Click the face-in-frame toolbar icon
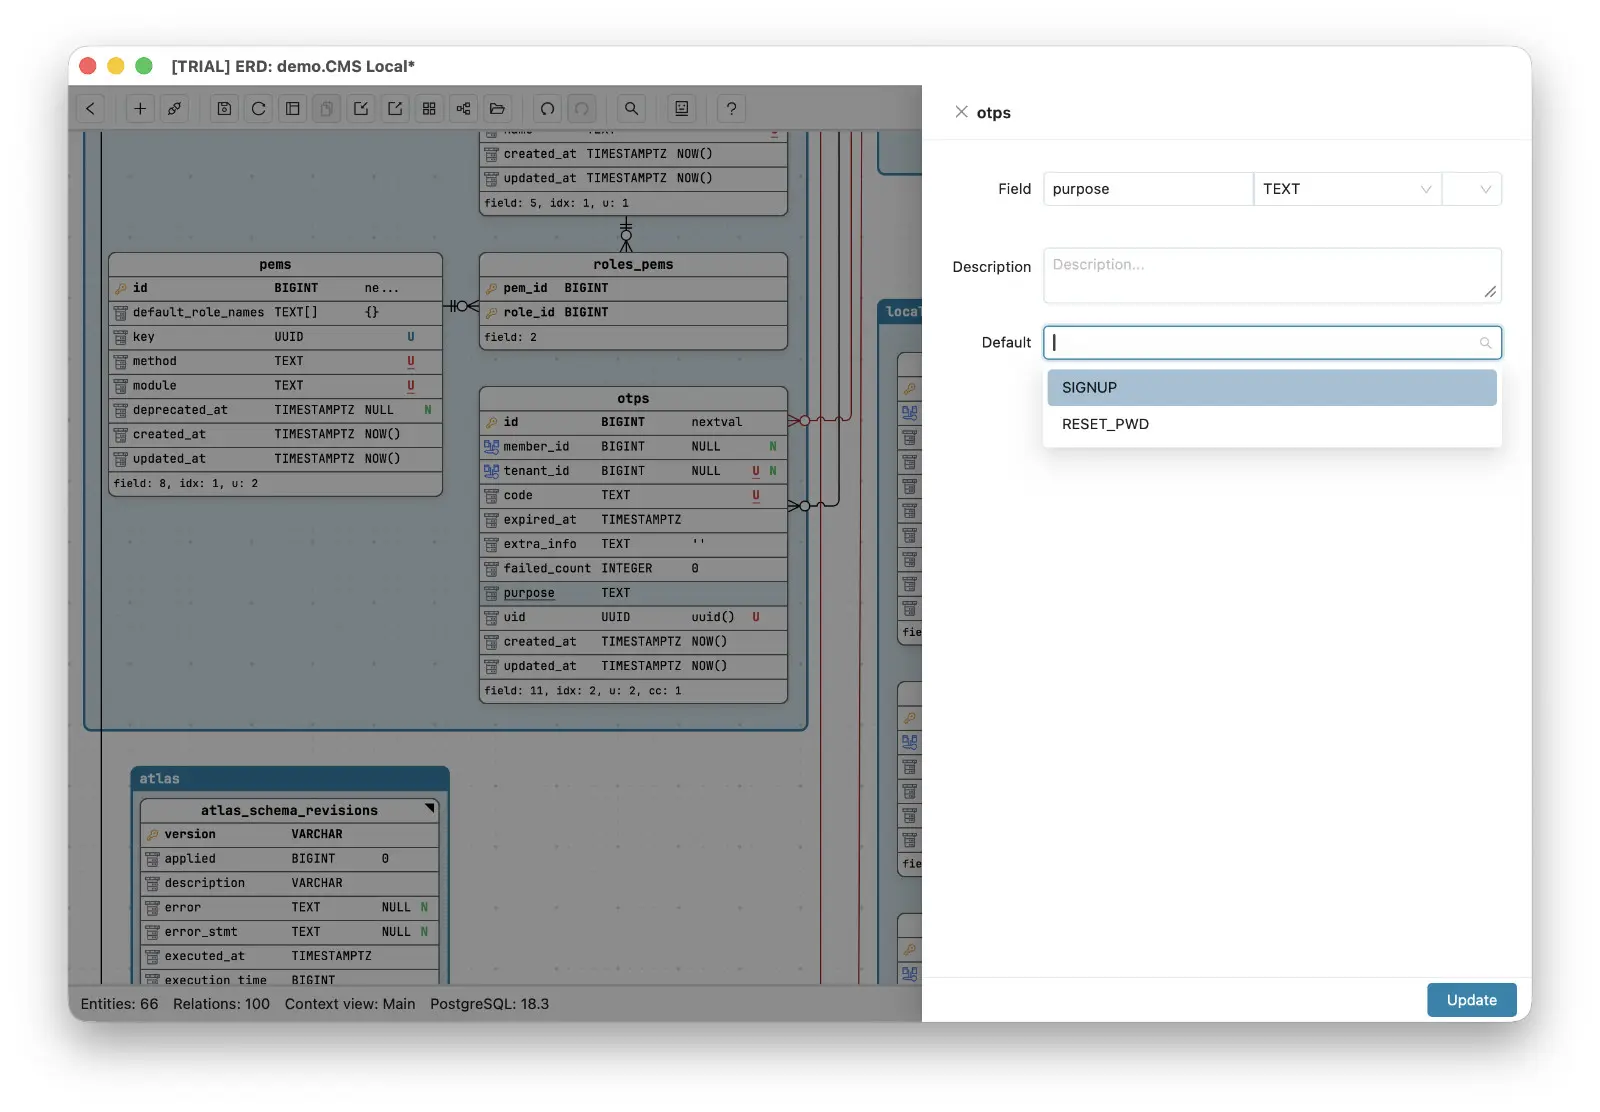This screenshot has height=1112, width=1600. click(x=682, y=109)
